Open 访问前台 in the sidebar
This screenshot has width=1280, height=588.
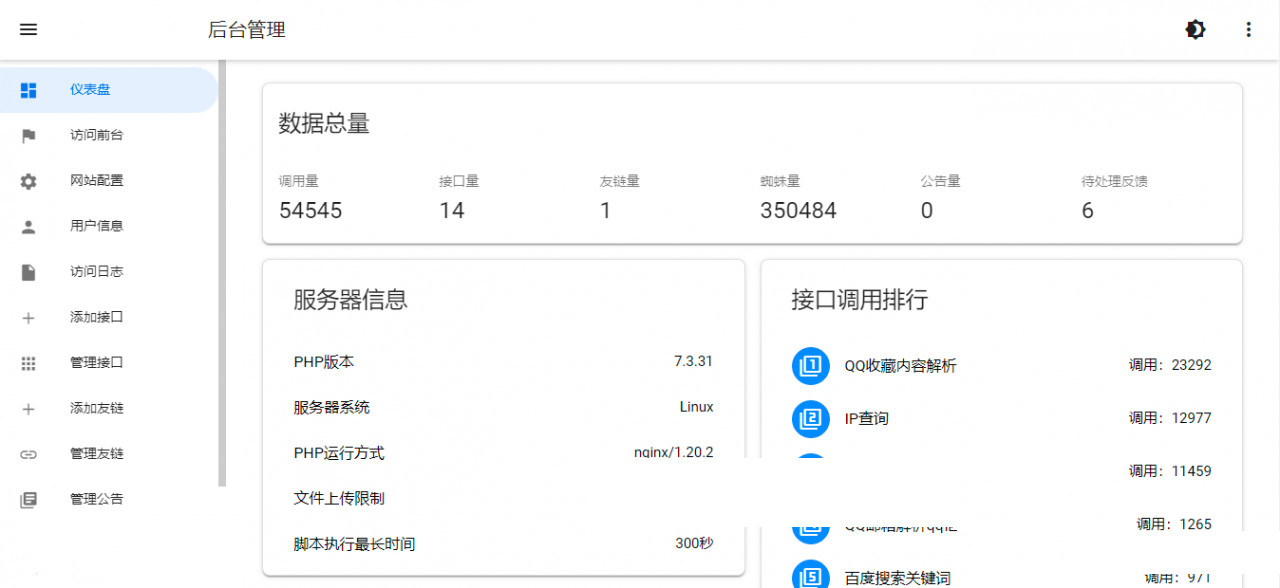pyautogui.click(x=108, y=136)
